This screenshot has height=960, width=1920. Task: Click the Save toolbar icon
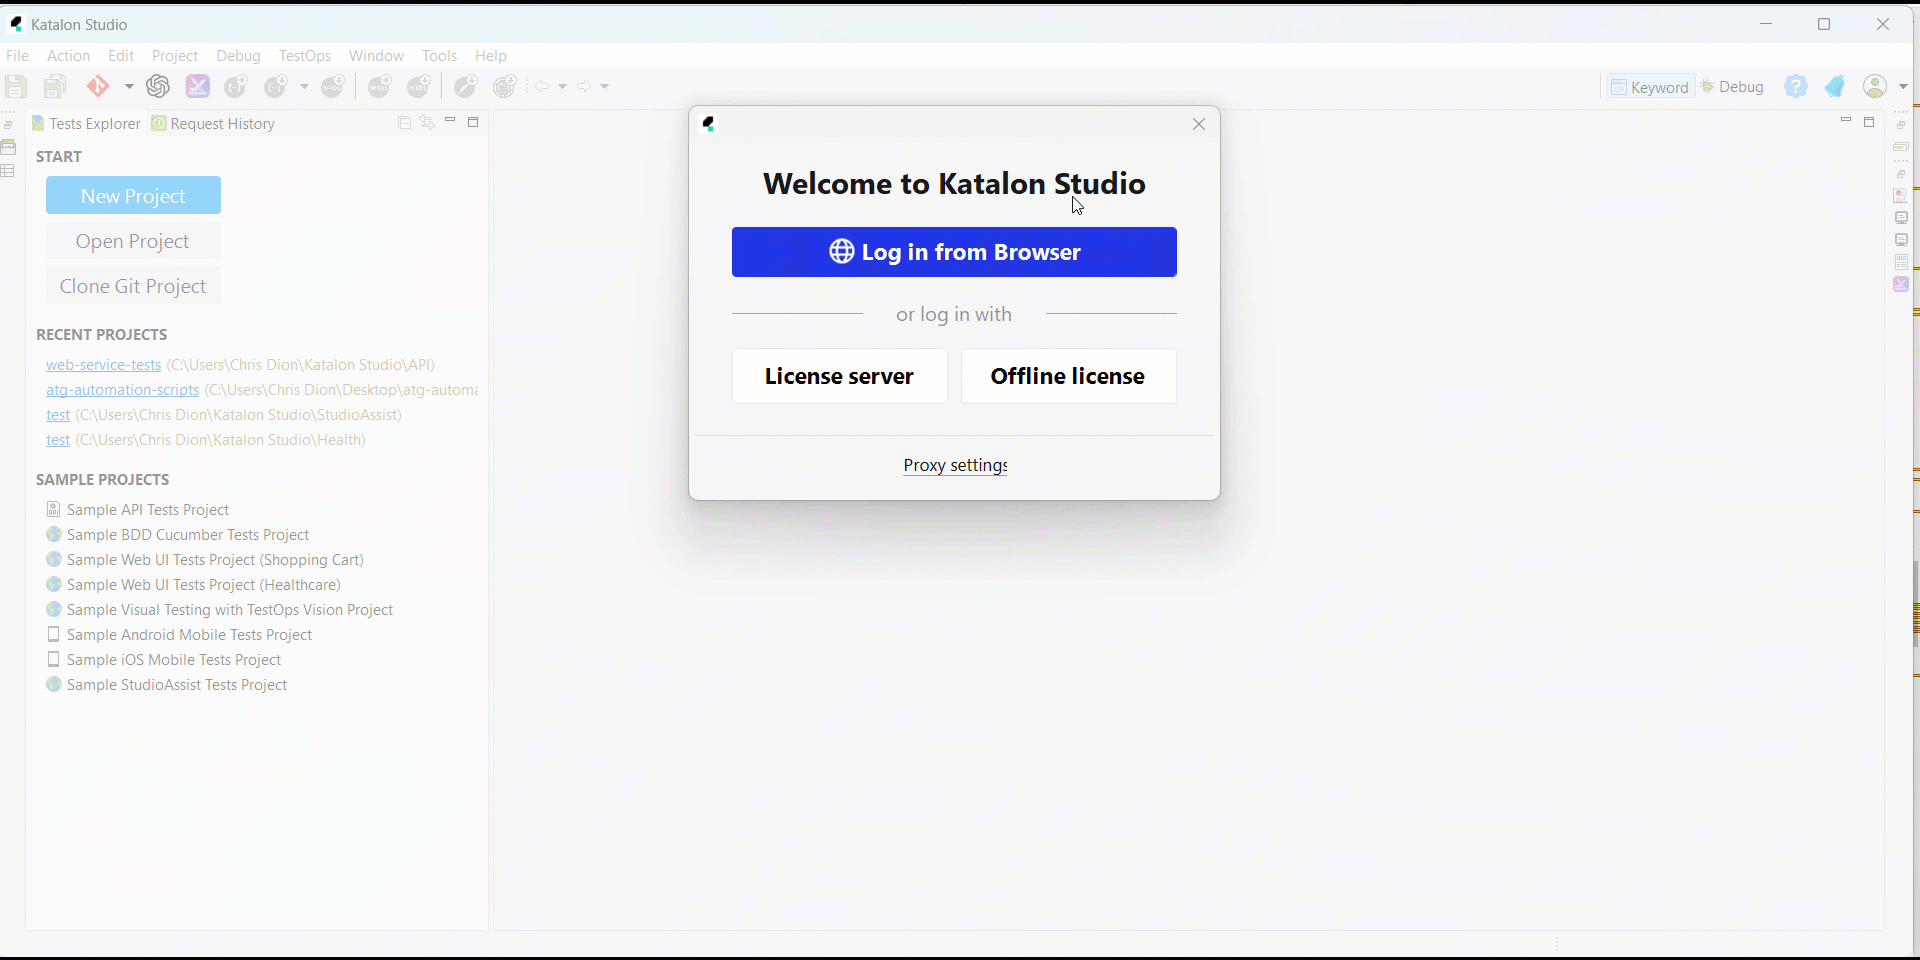click(16, 86)
